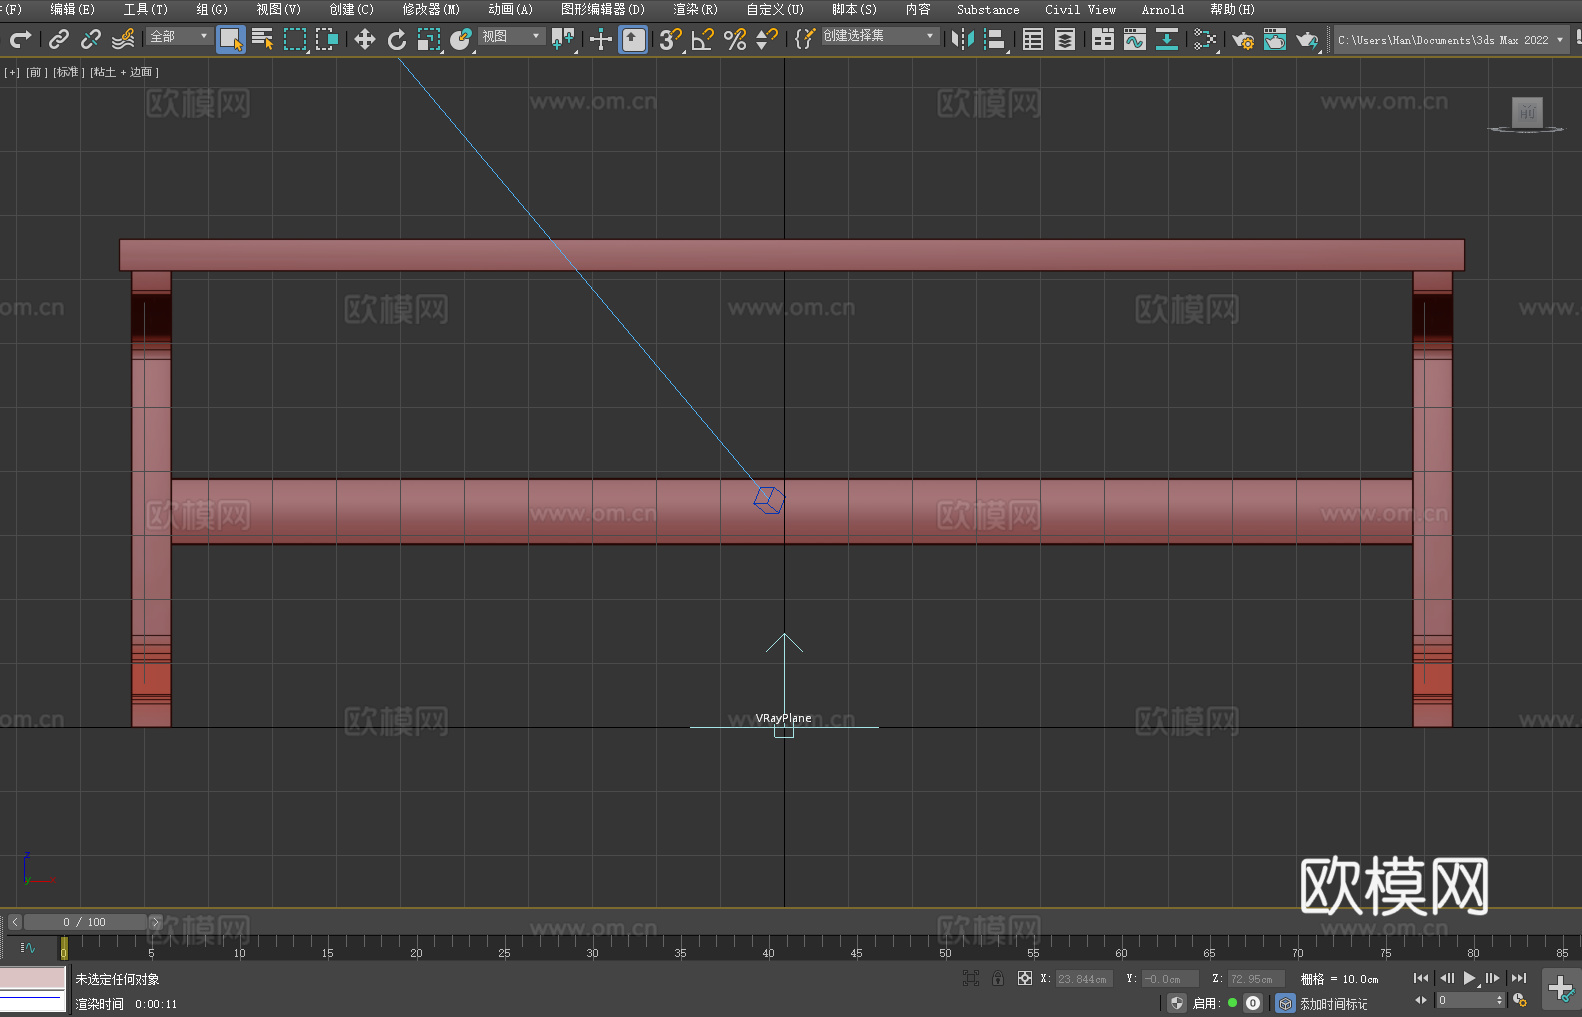This screenshot has height=1017, width=1582.
Task: Open the 图形编辑器(D) menu
Action: click(x=603, y=9)
